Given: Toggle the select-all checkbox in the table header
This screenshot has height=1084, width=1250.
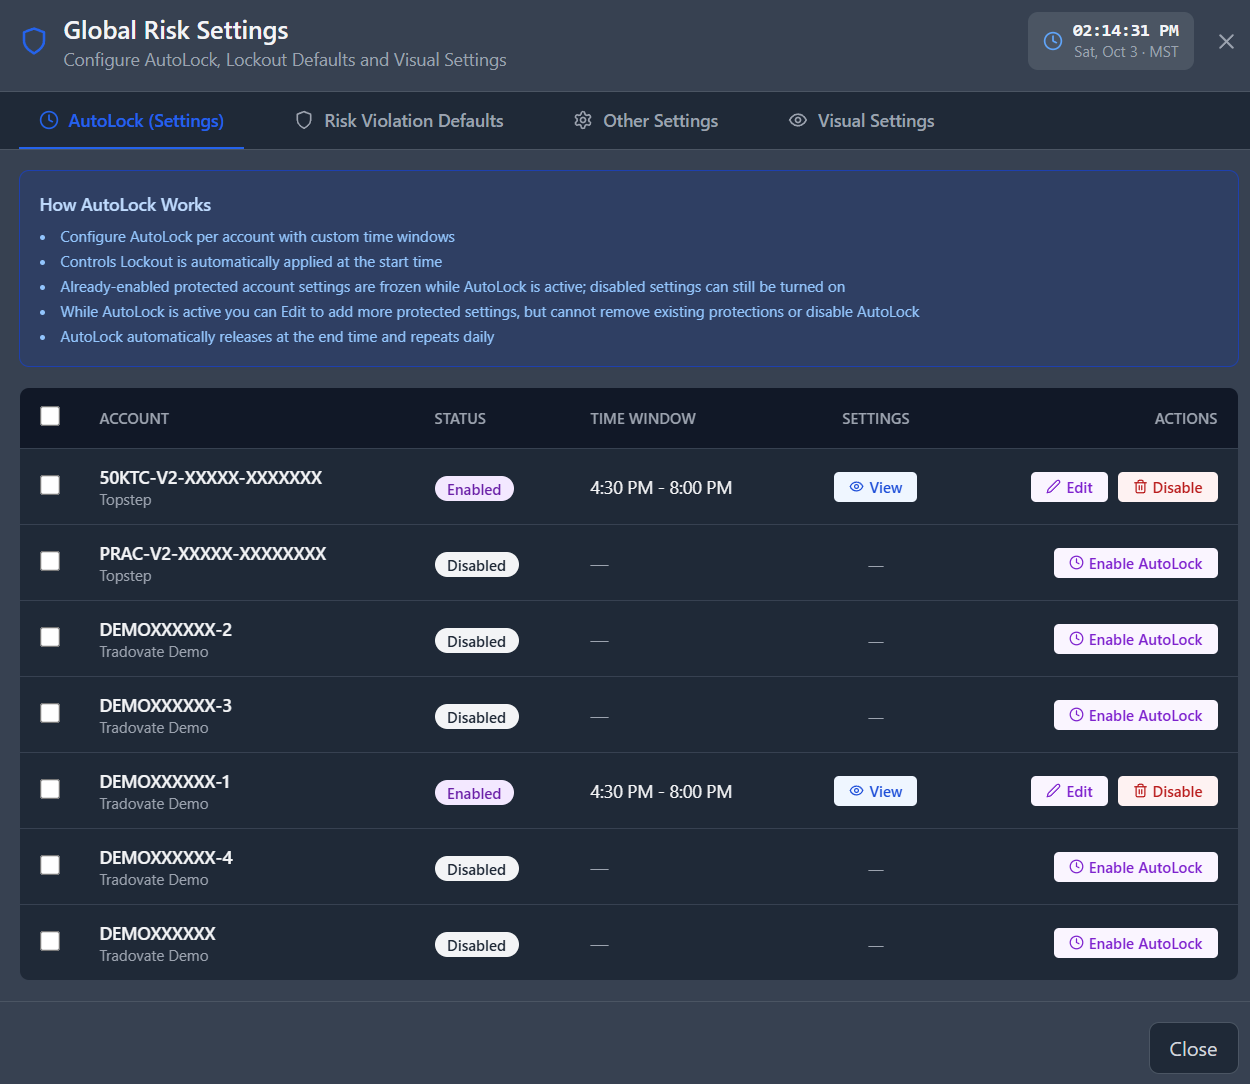Looking at the screenshot, I should pos(50,416).
